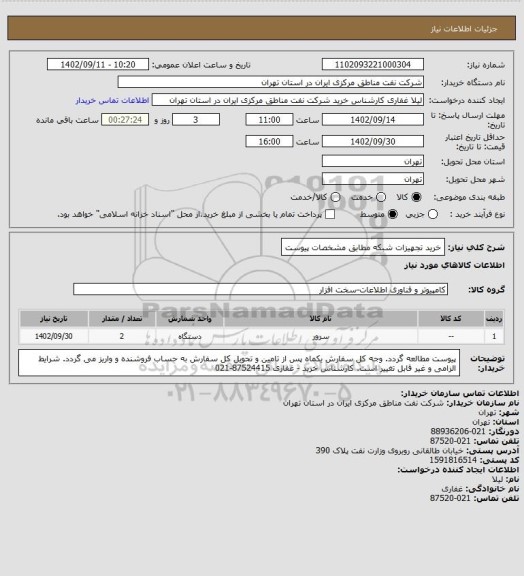Click the response deadline time 11:00
This screenshot has height=576, width=524.
coord(269,120)
